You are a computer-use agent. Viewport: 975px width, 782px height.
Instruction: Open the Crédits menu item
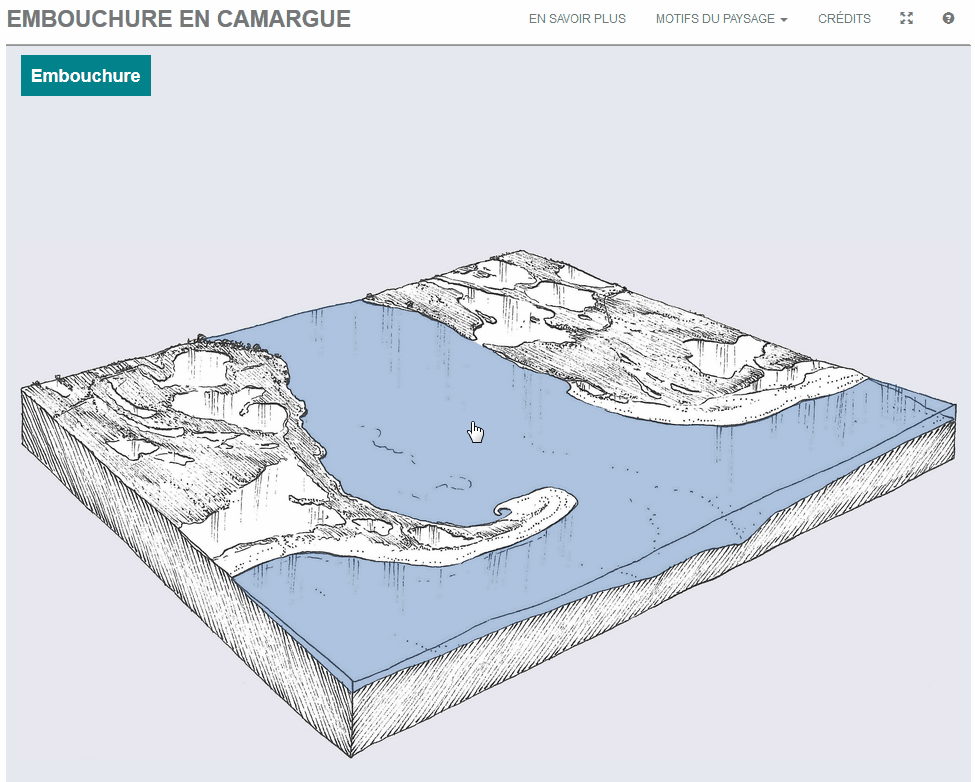click(x=844, y=19)
